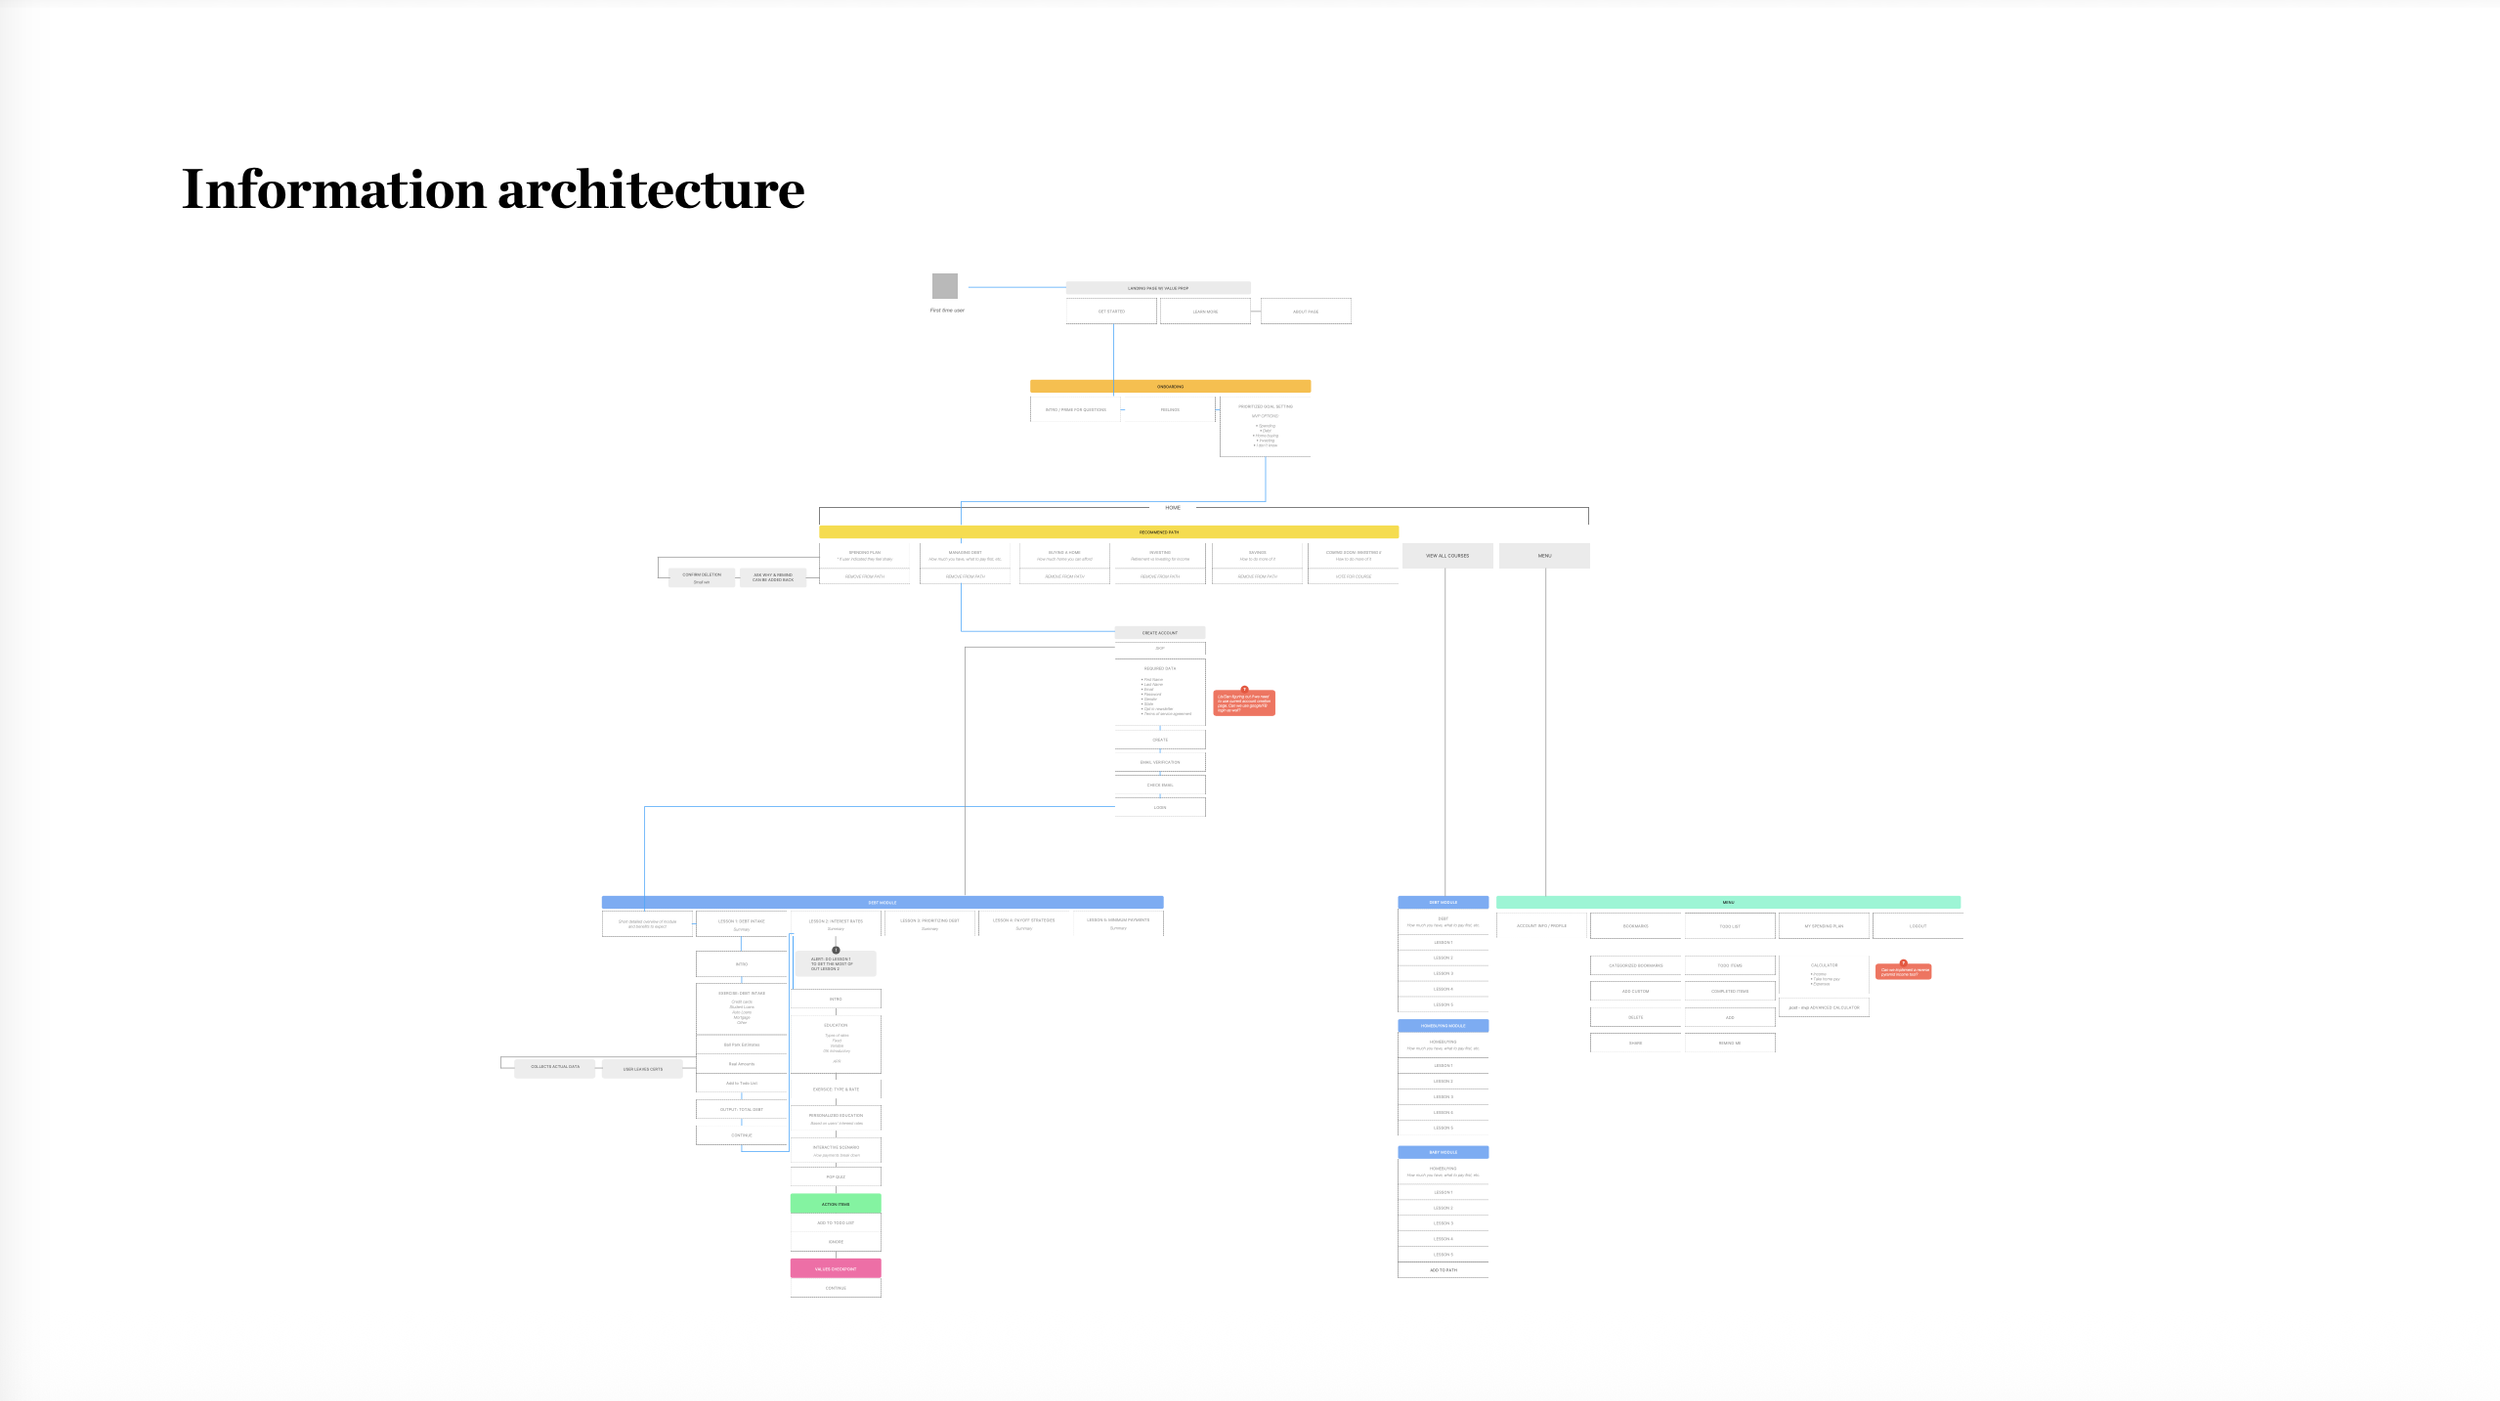Click the gray First time user square

[945, 286]
